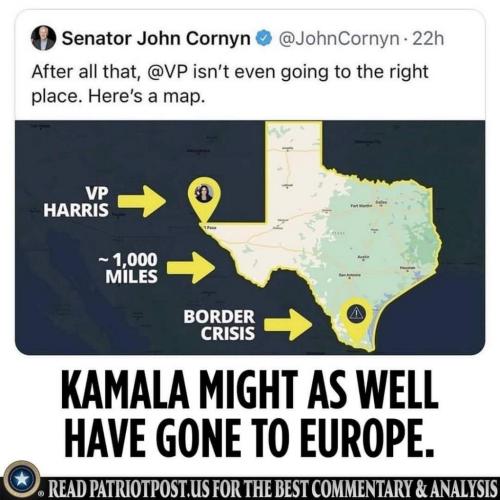Open the PATRIOTPOST.US banner link
500x500 pixels.
coord(273,489)
